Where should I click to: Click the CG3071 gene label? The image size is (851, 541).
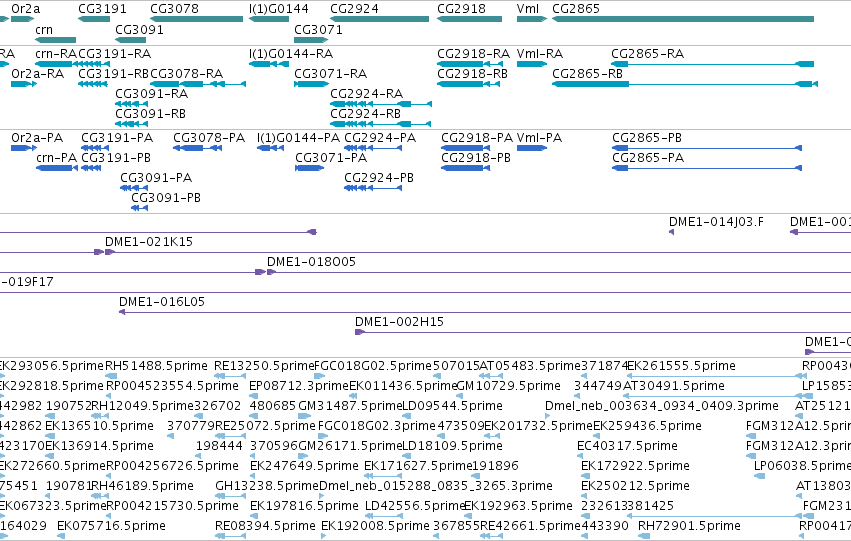pos(319,29)
